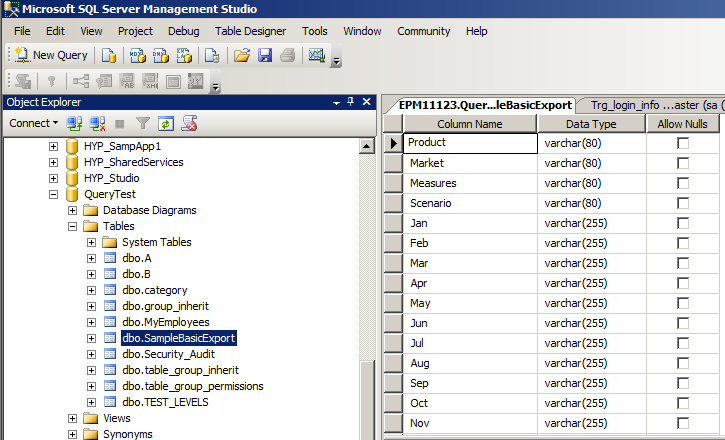This screenshot has width=725, height=440.
Task: Select the dbo.TEST_LEVELS table
Action: coord(165,403)
